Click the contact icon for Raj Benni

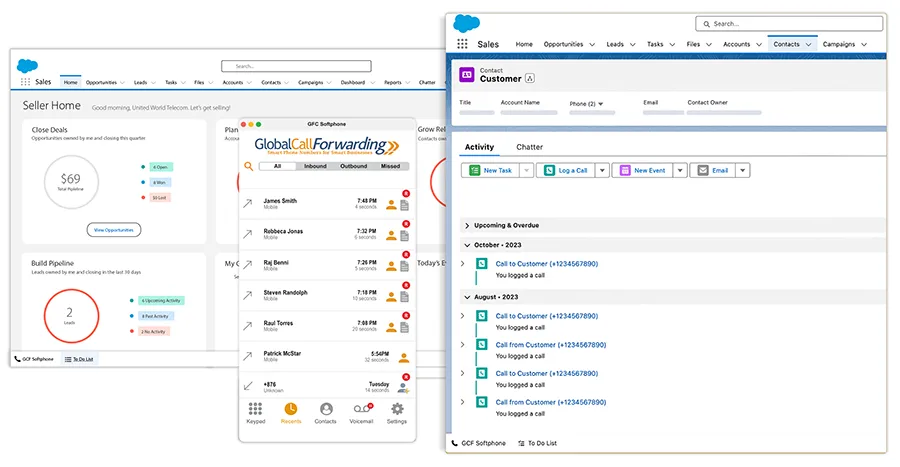click(x=391, y=266)
